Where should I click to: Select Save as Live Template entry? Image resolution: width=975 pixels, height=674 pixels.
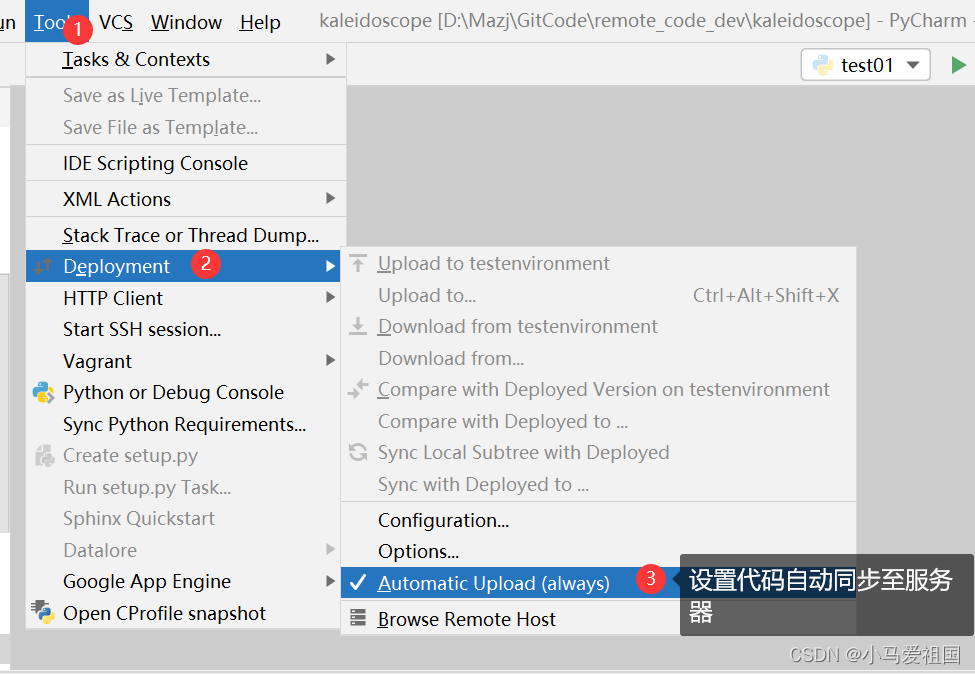pyautogui.click(x=186, y=95)
